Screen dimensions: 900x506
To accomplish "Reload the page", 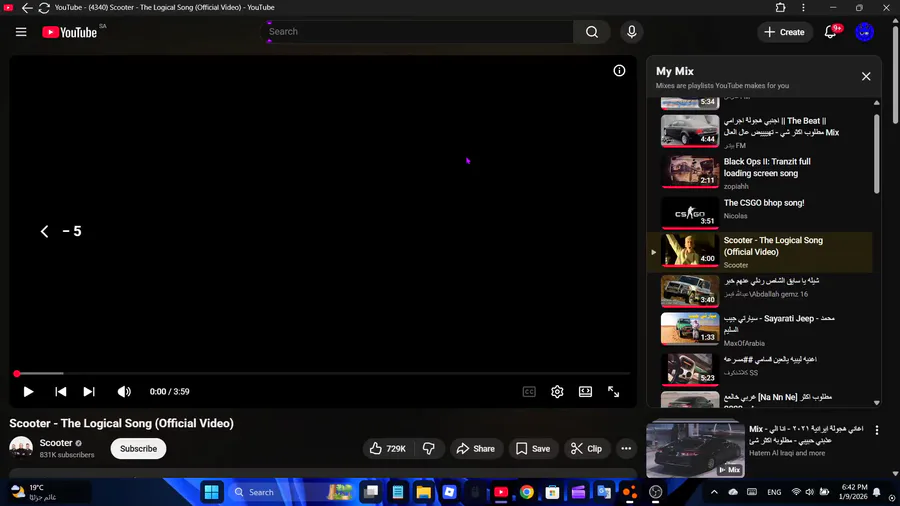I will click(x=44, y=7).
